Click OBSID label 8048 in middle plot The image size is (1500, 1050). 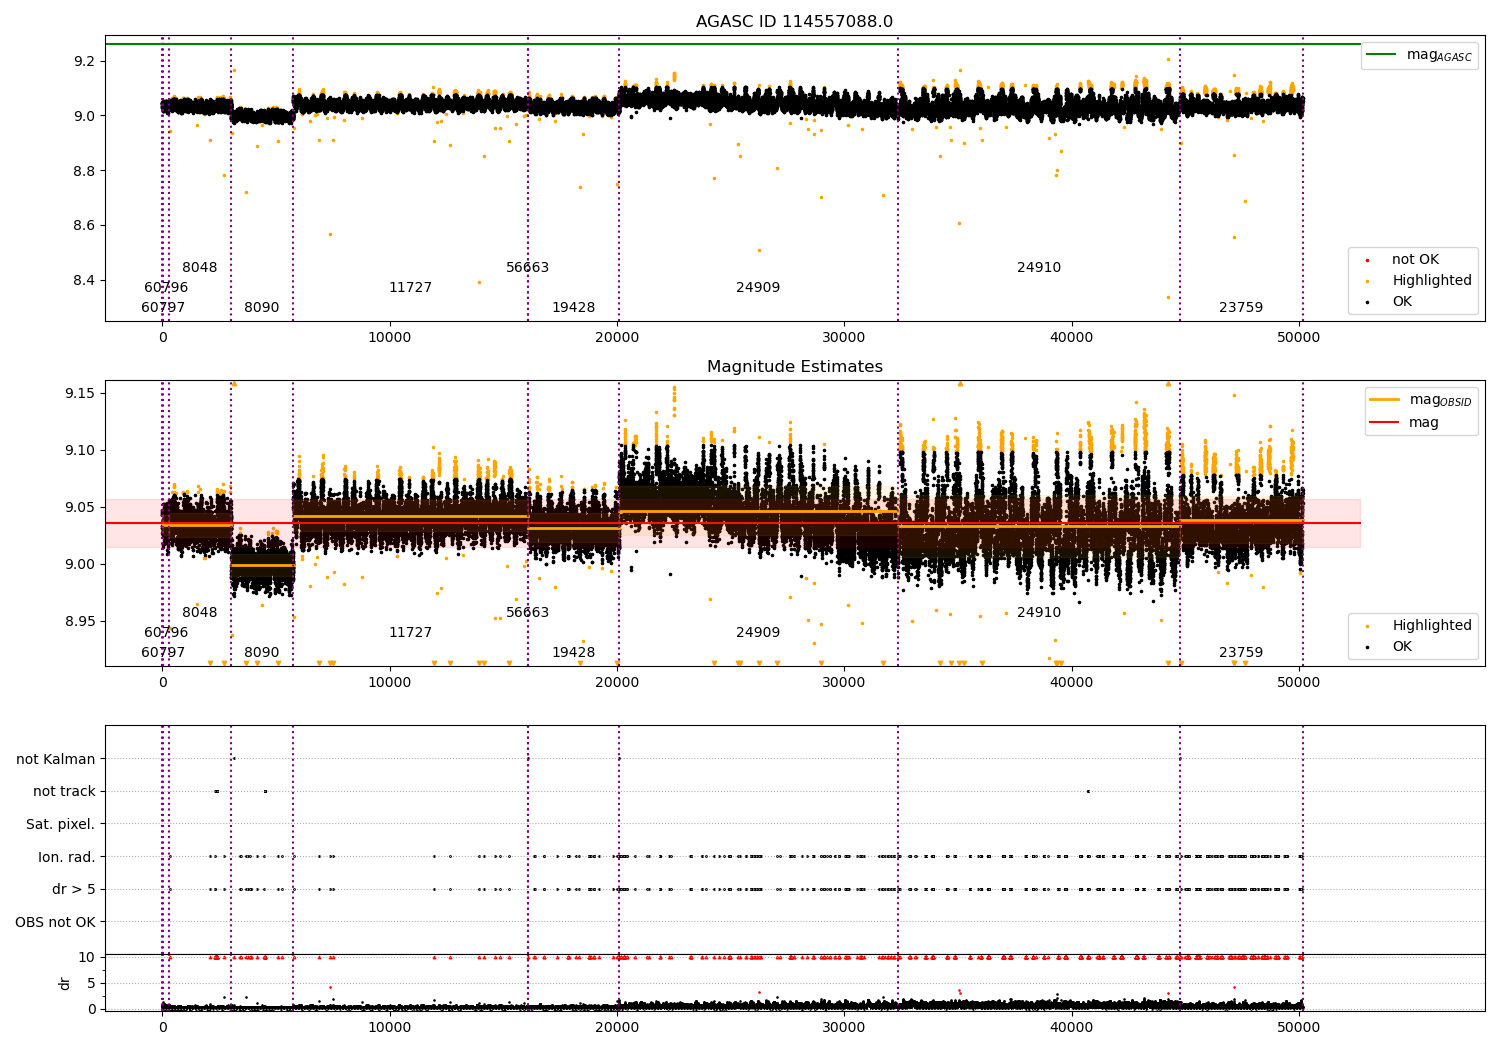(x=199, y=613)
